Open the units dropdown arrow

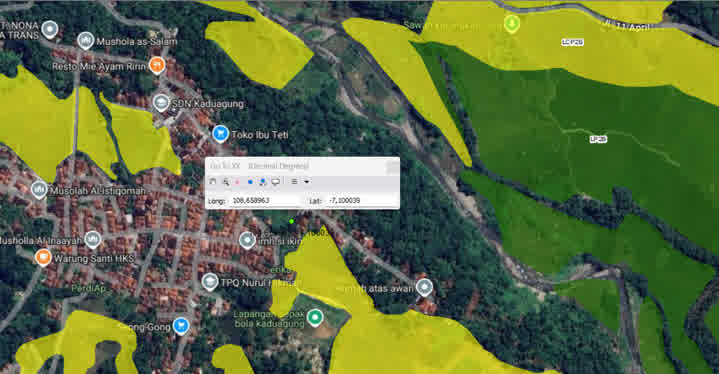[306, 182]
